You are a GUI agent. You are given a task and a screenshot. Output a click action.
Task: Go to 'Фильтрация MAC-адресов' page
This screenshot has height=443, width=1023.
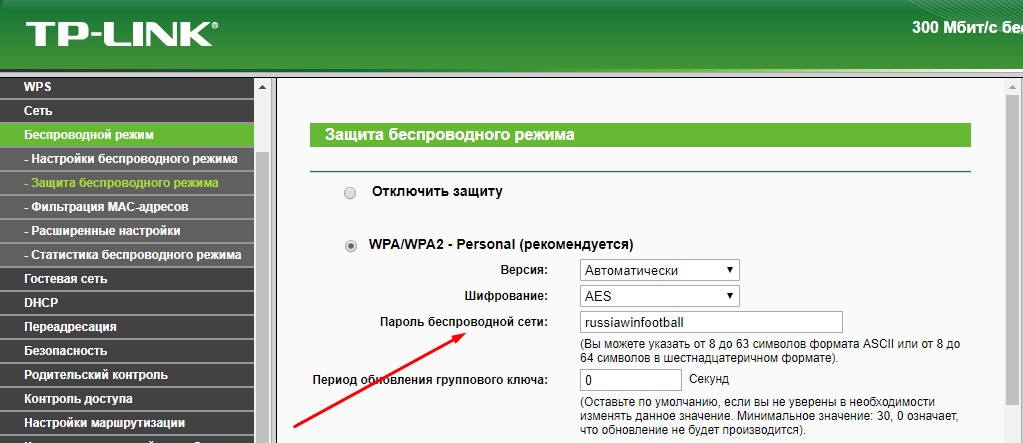107,207
